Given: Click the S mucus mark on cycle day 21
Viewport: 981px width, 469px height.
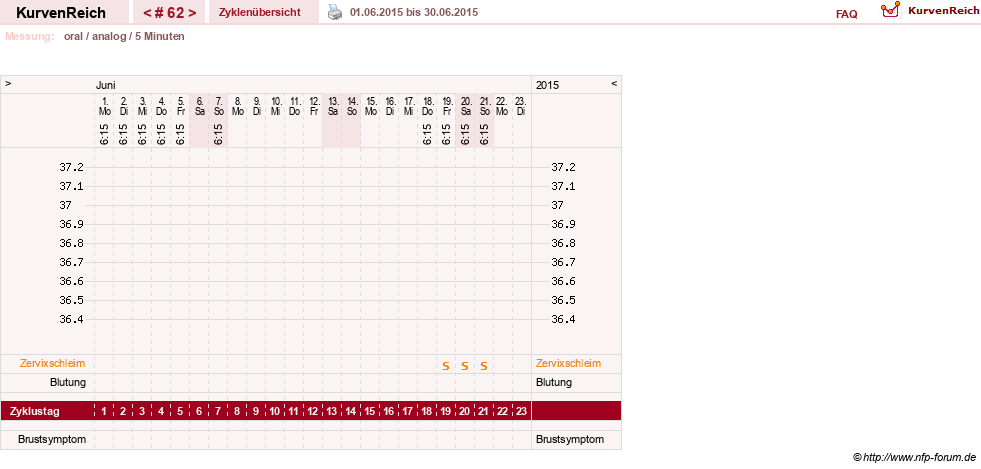Looking at the screenshot, I should tap(484, 366).
